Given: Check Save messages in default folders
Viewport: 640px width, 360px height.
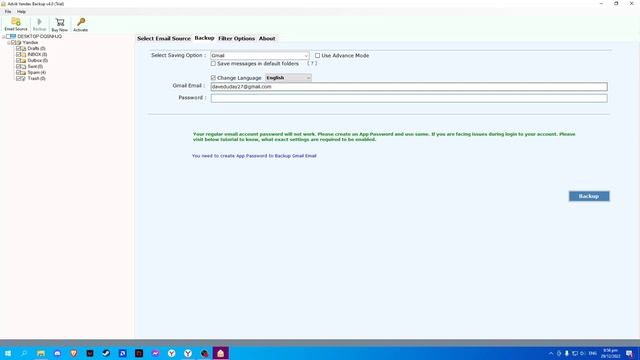Looking at the screenshot, I should click(x=213, y=64).
